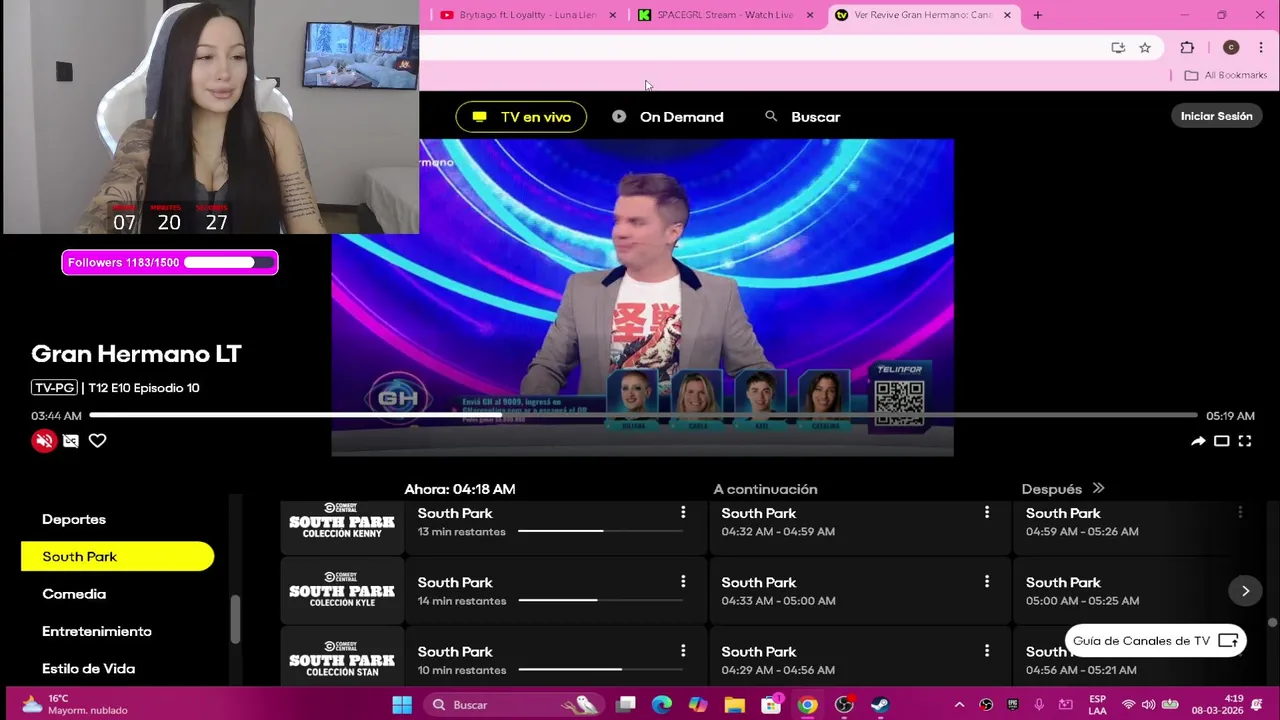Viewport: 1280px width, 720px height.
Task: Click the category list scrollbar
Action: (235, 620)
